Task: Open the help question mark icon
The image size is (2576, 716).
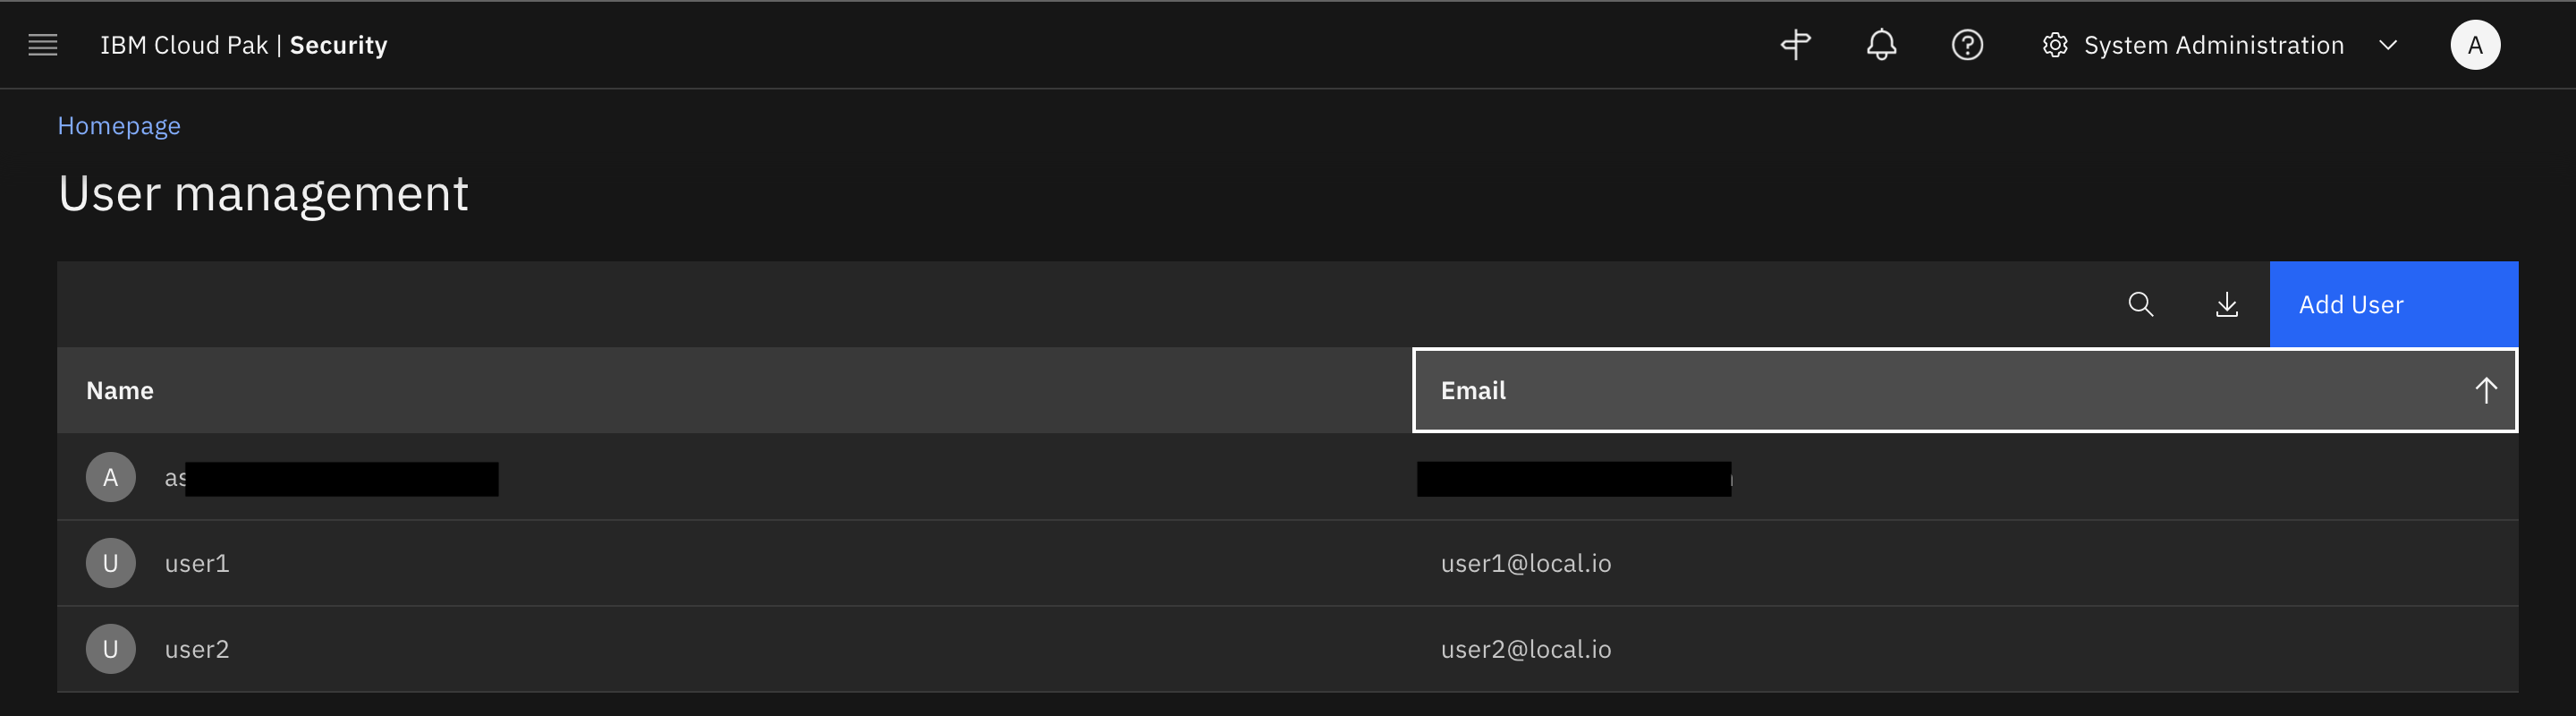Action: coord(1967,45)
